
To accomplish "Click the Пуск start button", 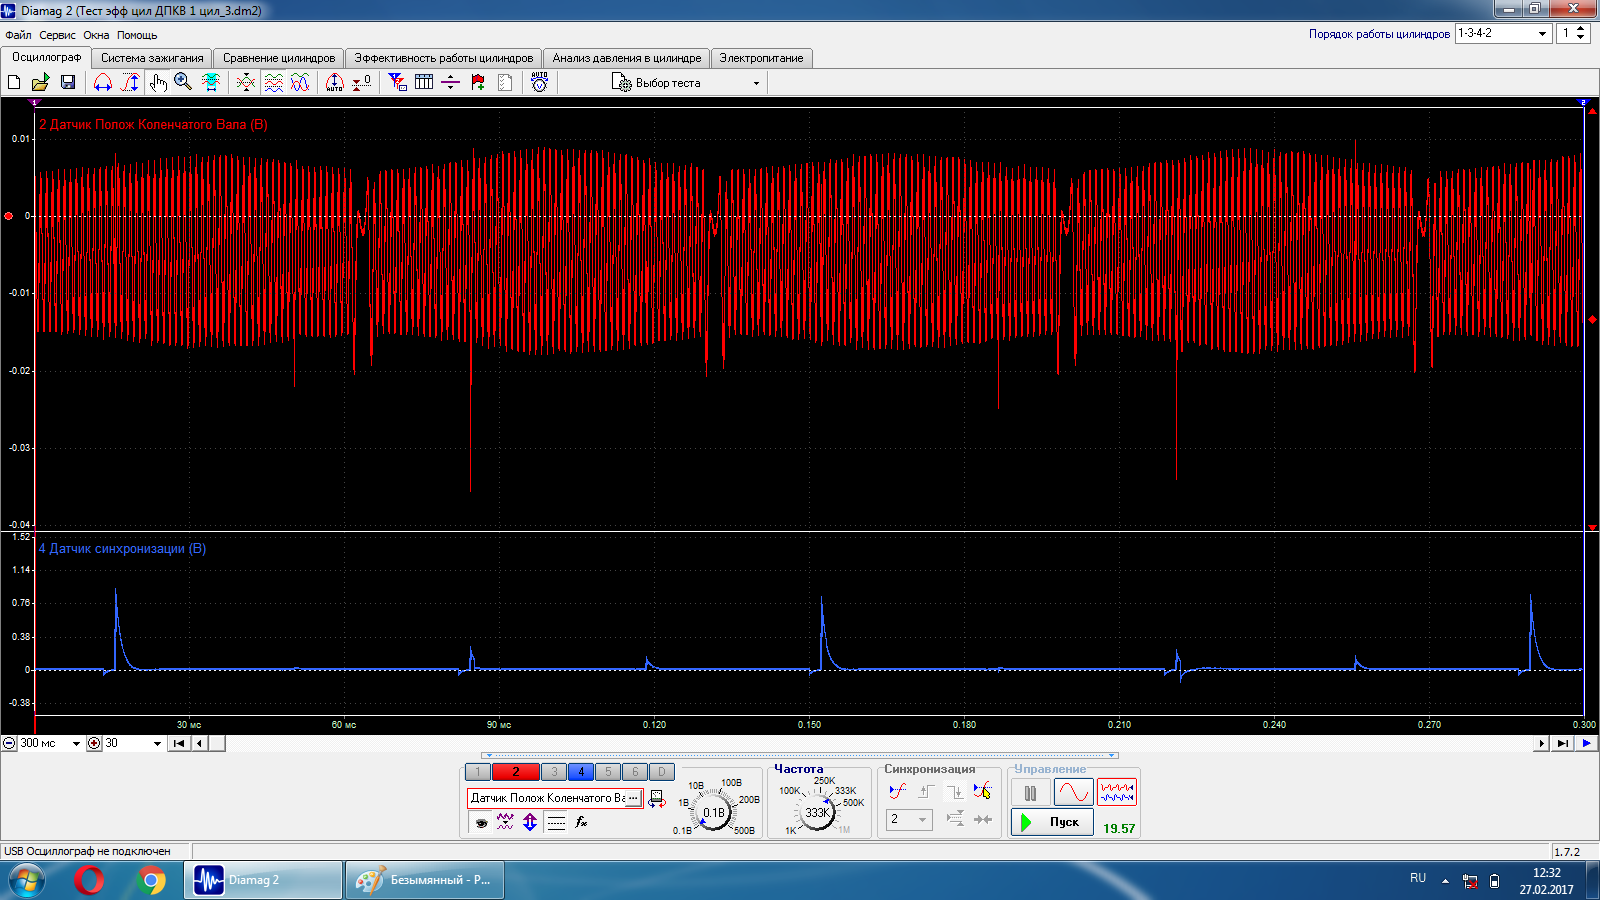I will [x=1052, y=822].
